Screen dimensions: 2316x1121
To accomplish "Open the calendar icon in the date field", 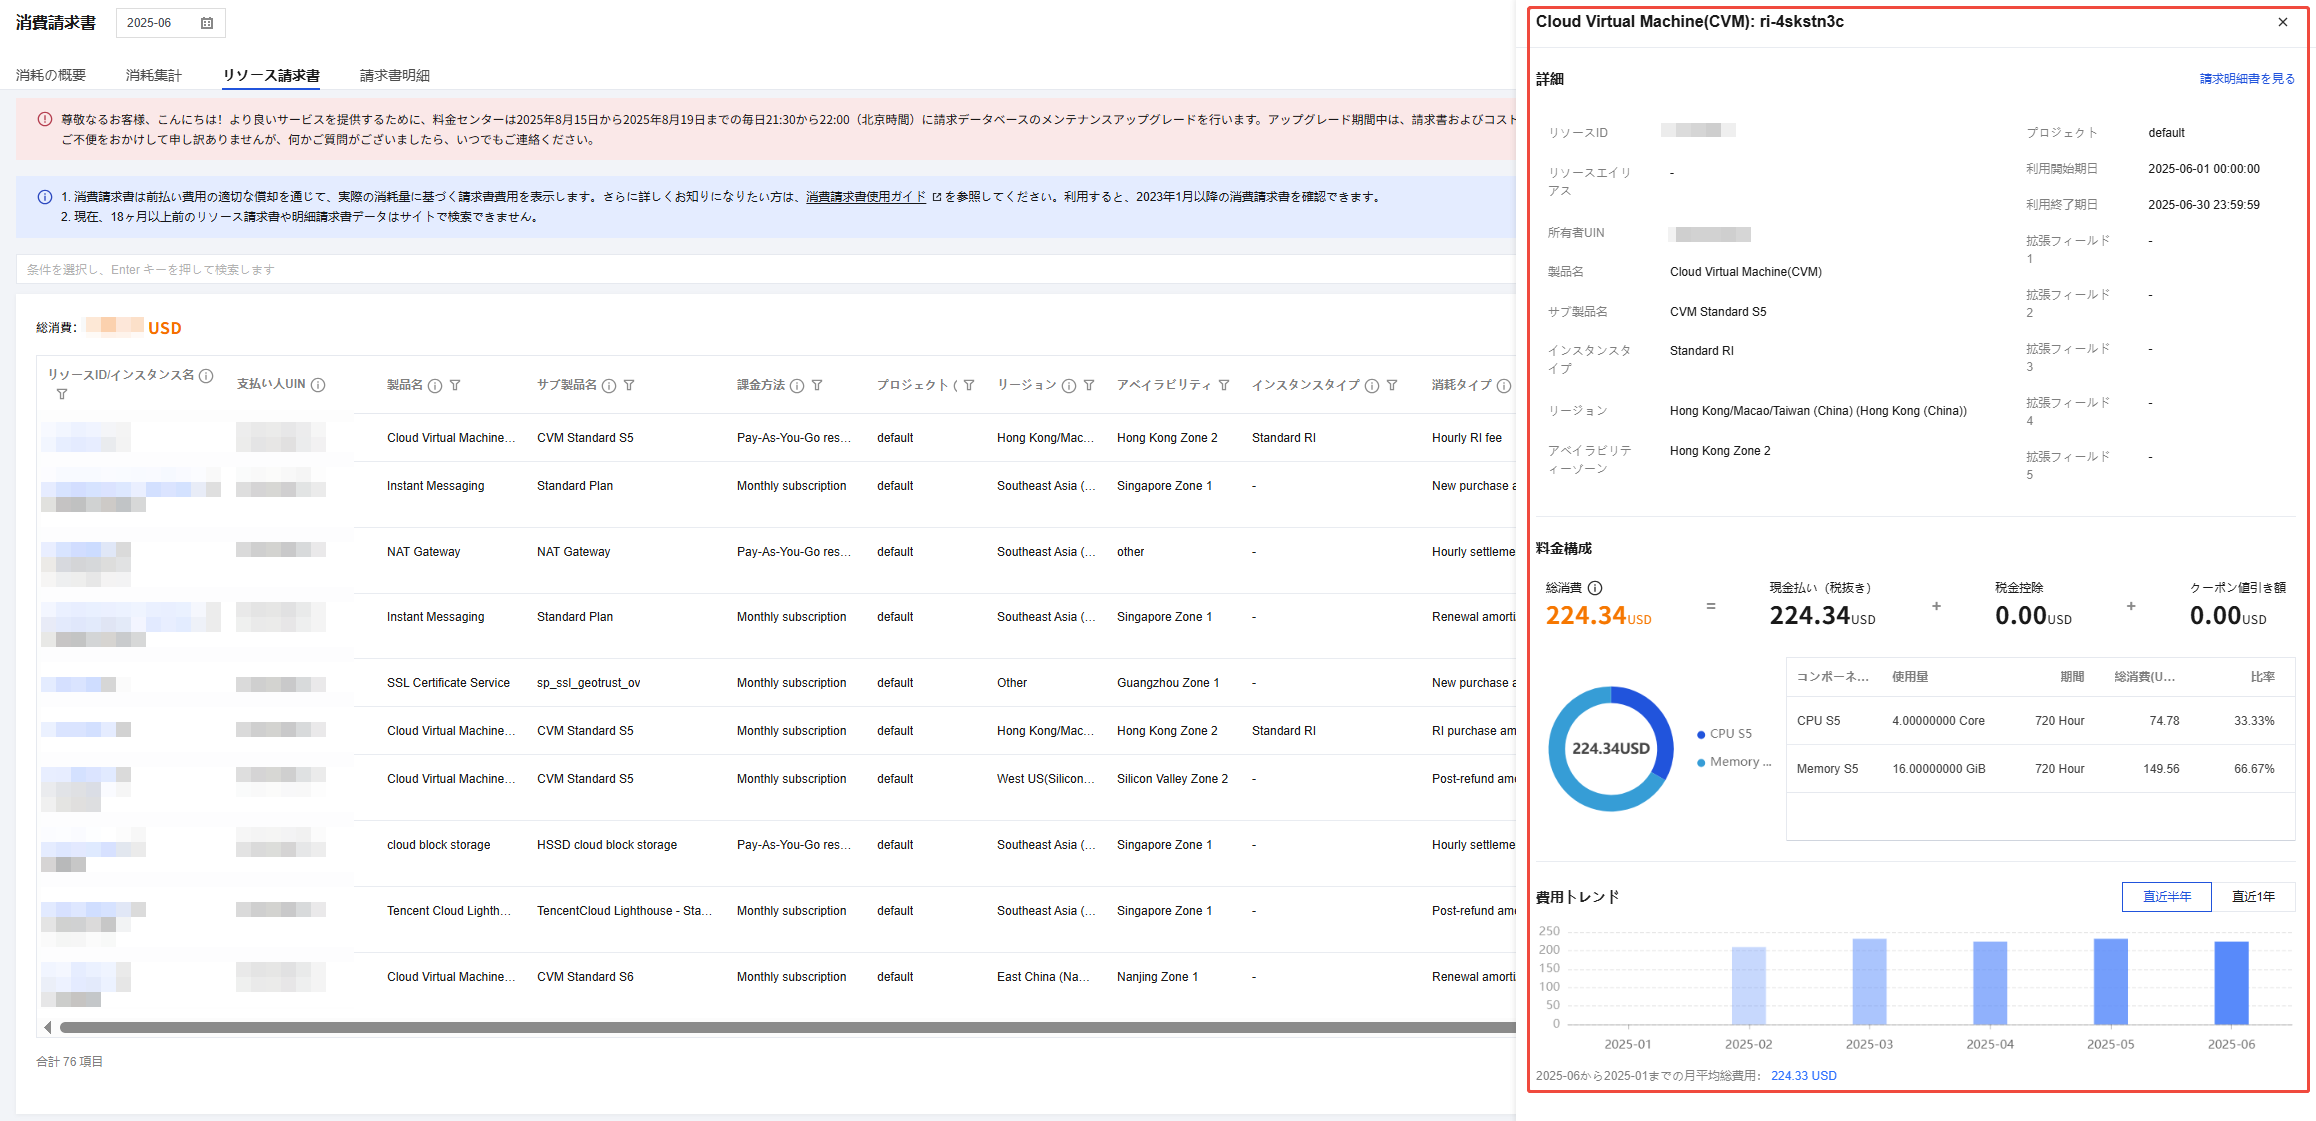I will coord(207,23).
